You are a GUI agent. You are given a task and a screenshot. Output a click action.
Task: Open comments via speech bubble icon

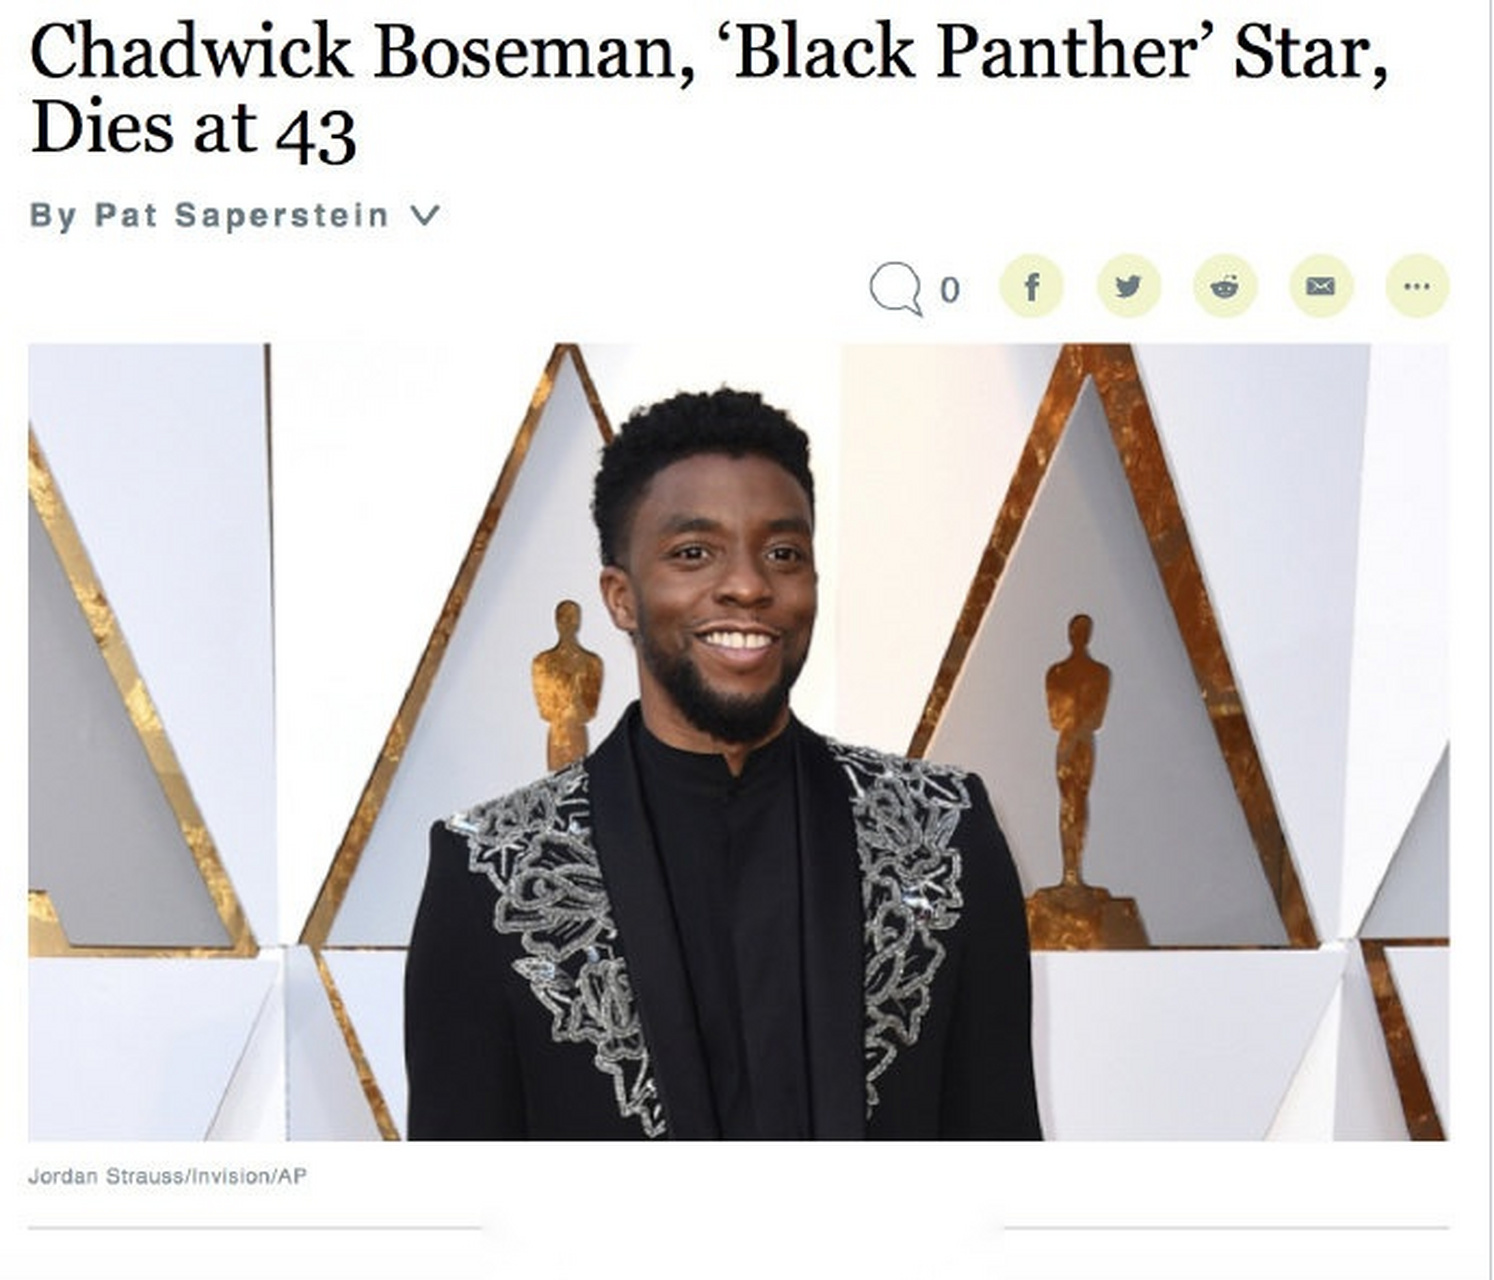tap(895, 289)
